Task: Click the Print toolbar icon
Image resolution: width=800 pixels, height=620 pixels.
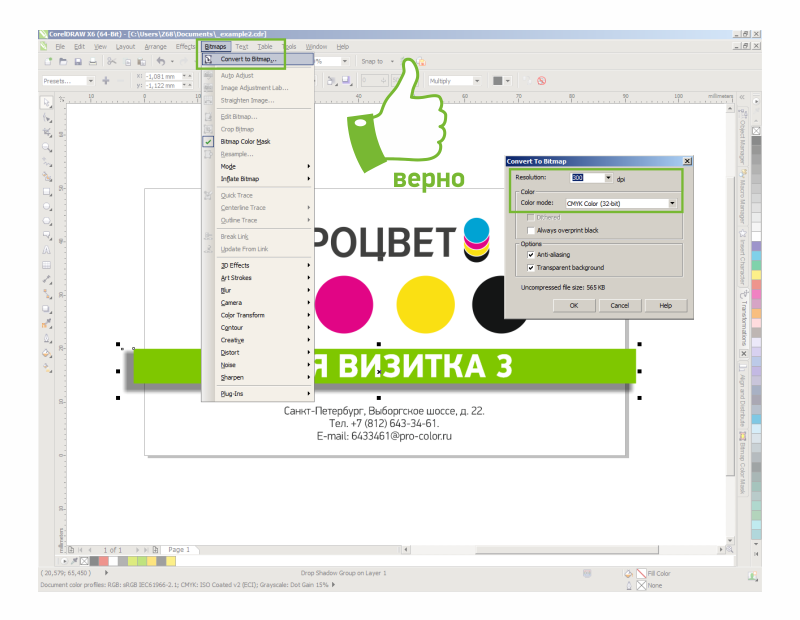Action: (93, 62)
